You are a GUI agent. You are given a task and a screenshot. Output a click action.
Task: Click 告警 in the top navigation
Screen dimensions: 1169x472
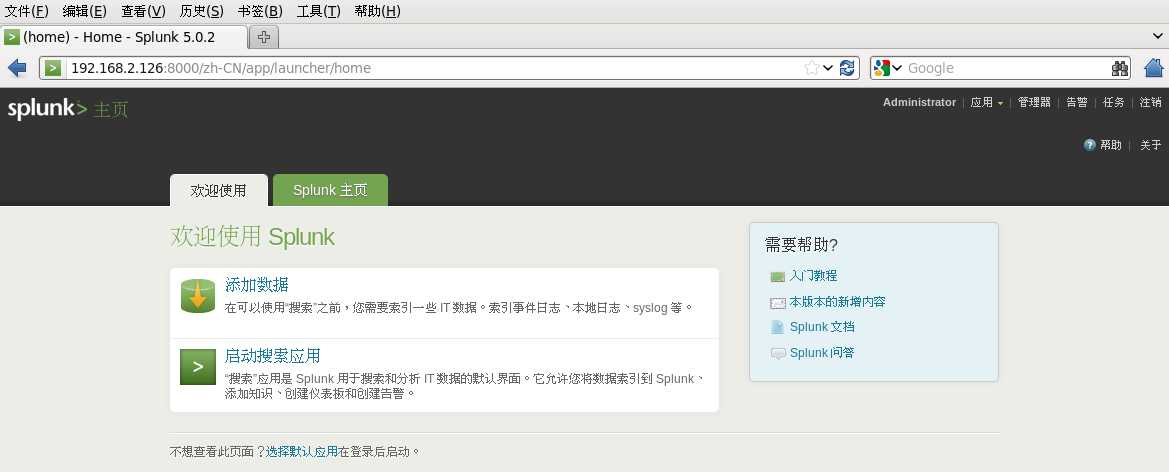point(1077,103)
